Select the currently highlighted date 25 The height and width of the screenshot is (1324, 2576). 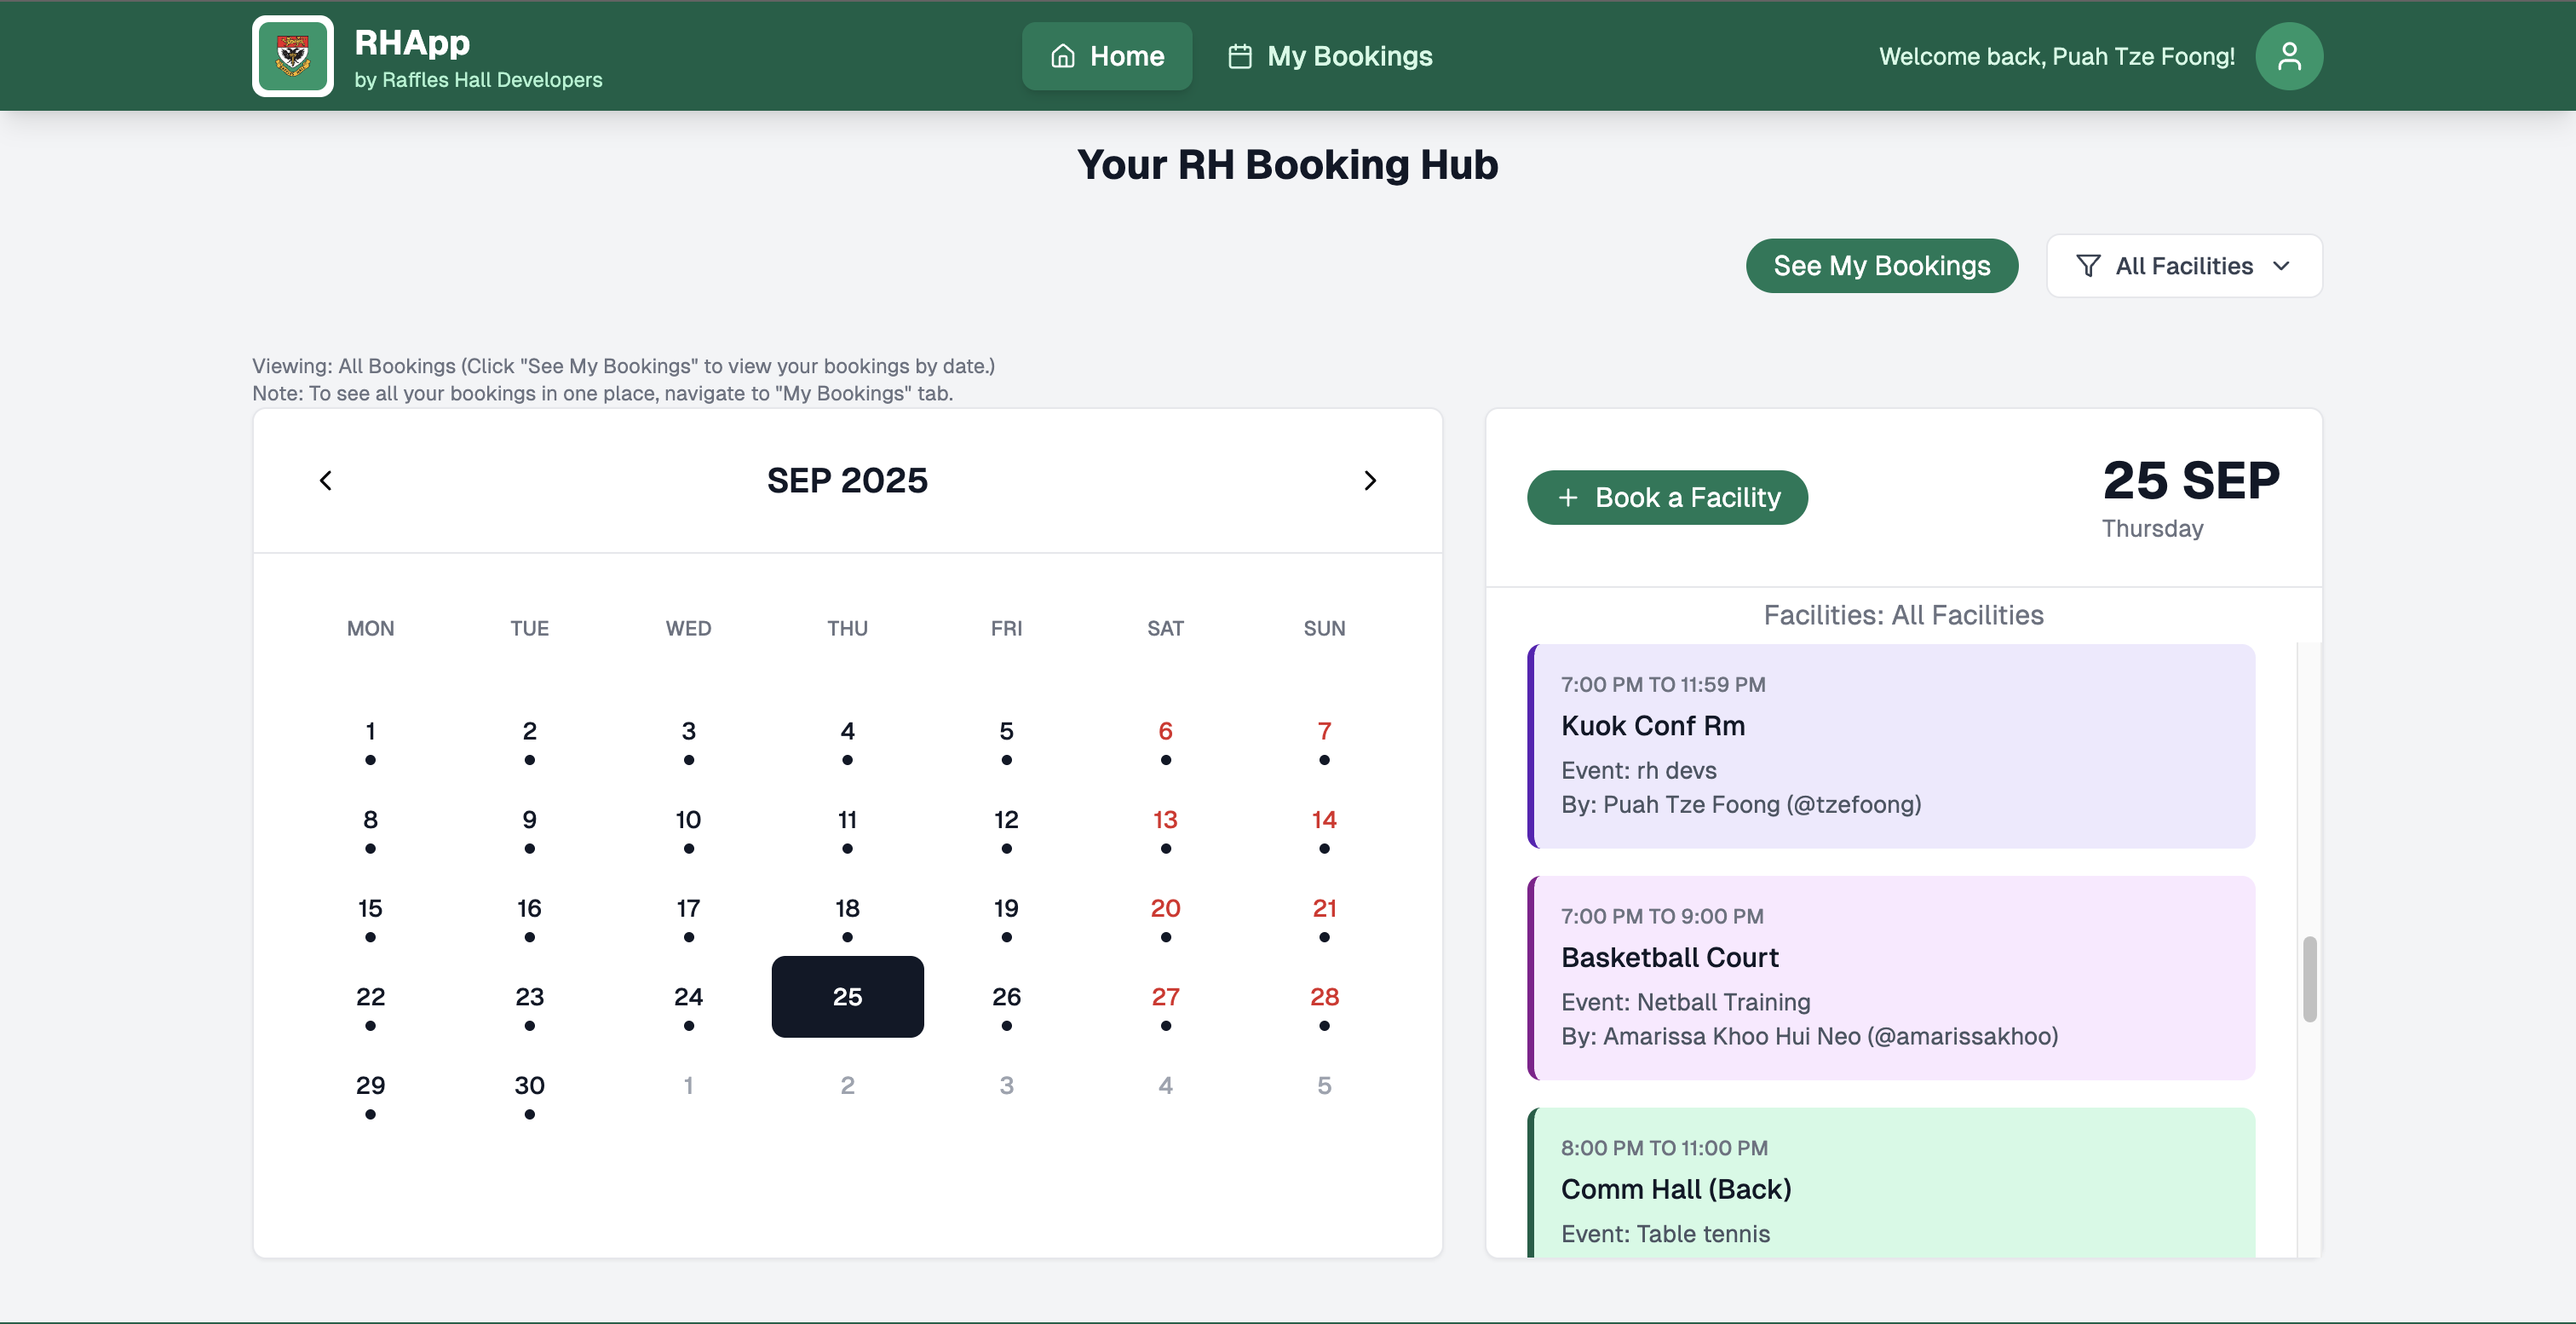847,997
